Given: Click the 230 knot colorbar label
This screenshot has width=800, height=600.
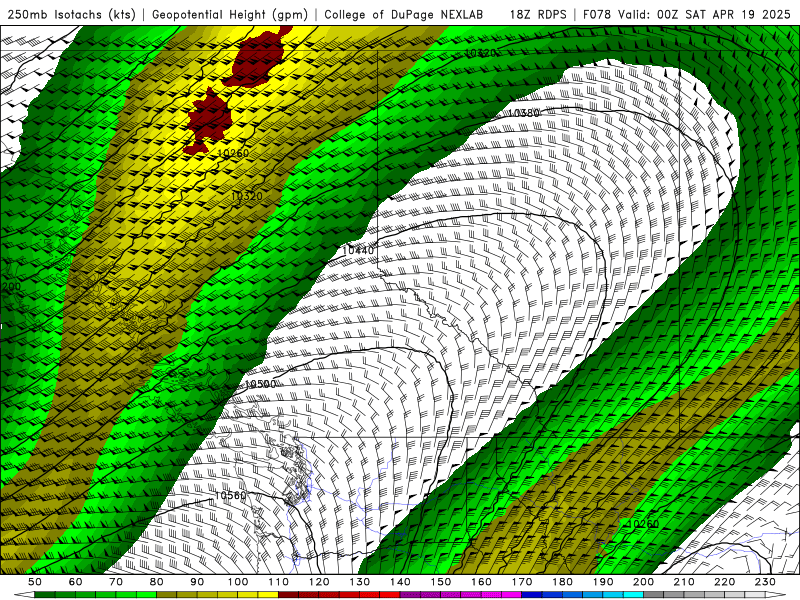Looking at the screenshot, I should click(x=765, y=582).
